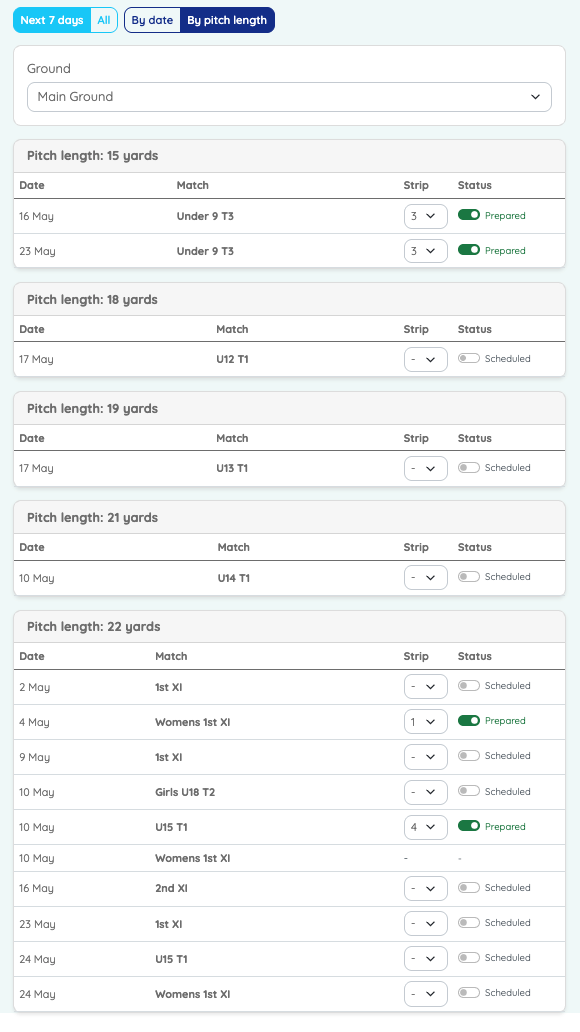The image size is (580, 1032).
Task: Open strip dropdown for Under 9 T3 on 16 May
Action: coord(425,216)
